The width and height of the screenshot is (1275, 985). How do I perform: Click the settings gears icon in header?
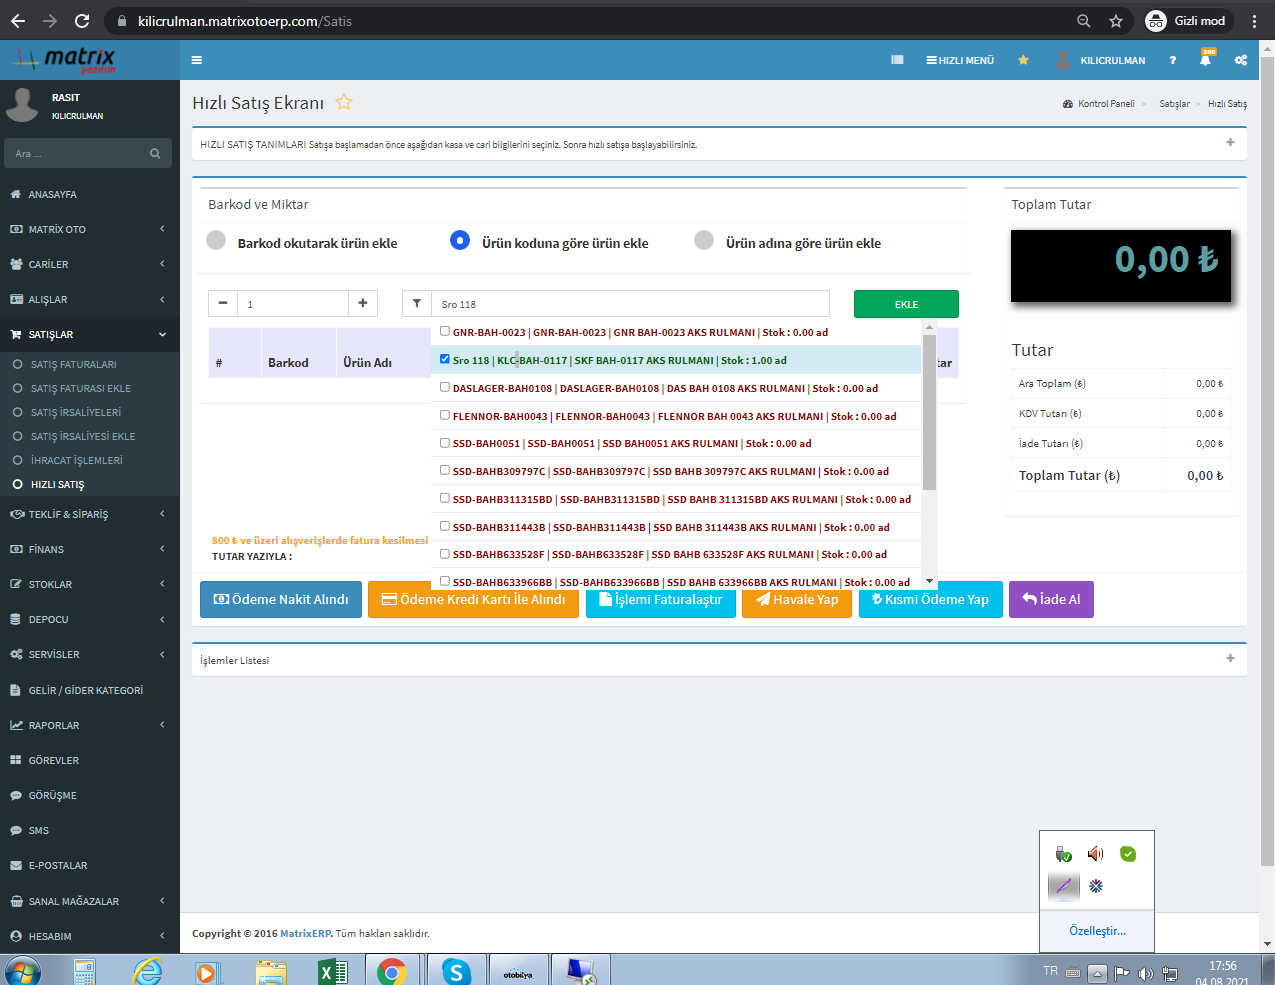1241,60
